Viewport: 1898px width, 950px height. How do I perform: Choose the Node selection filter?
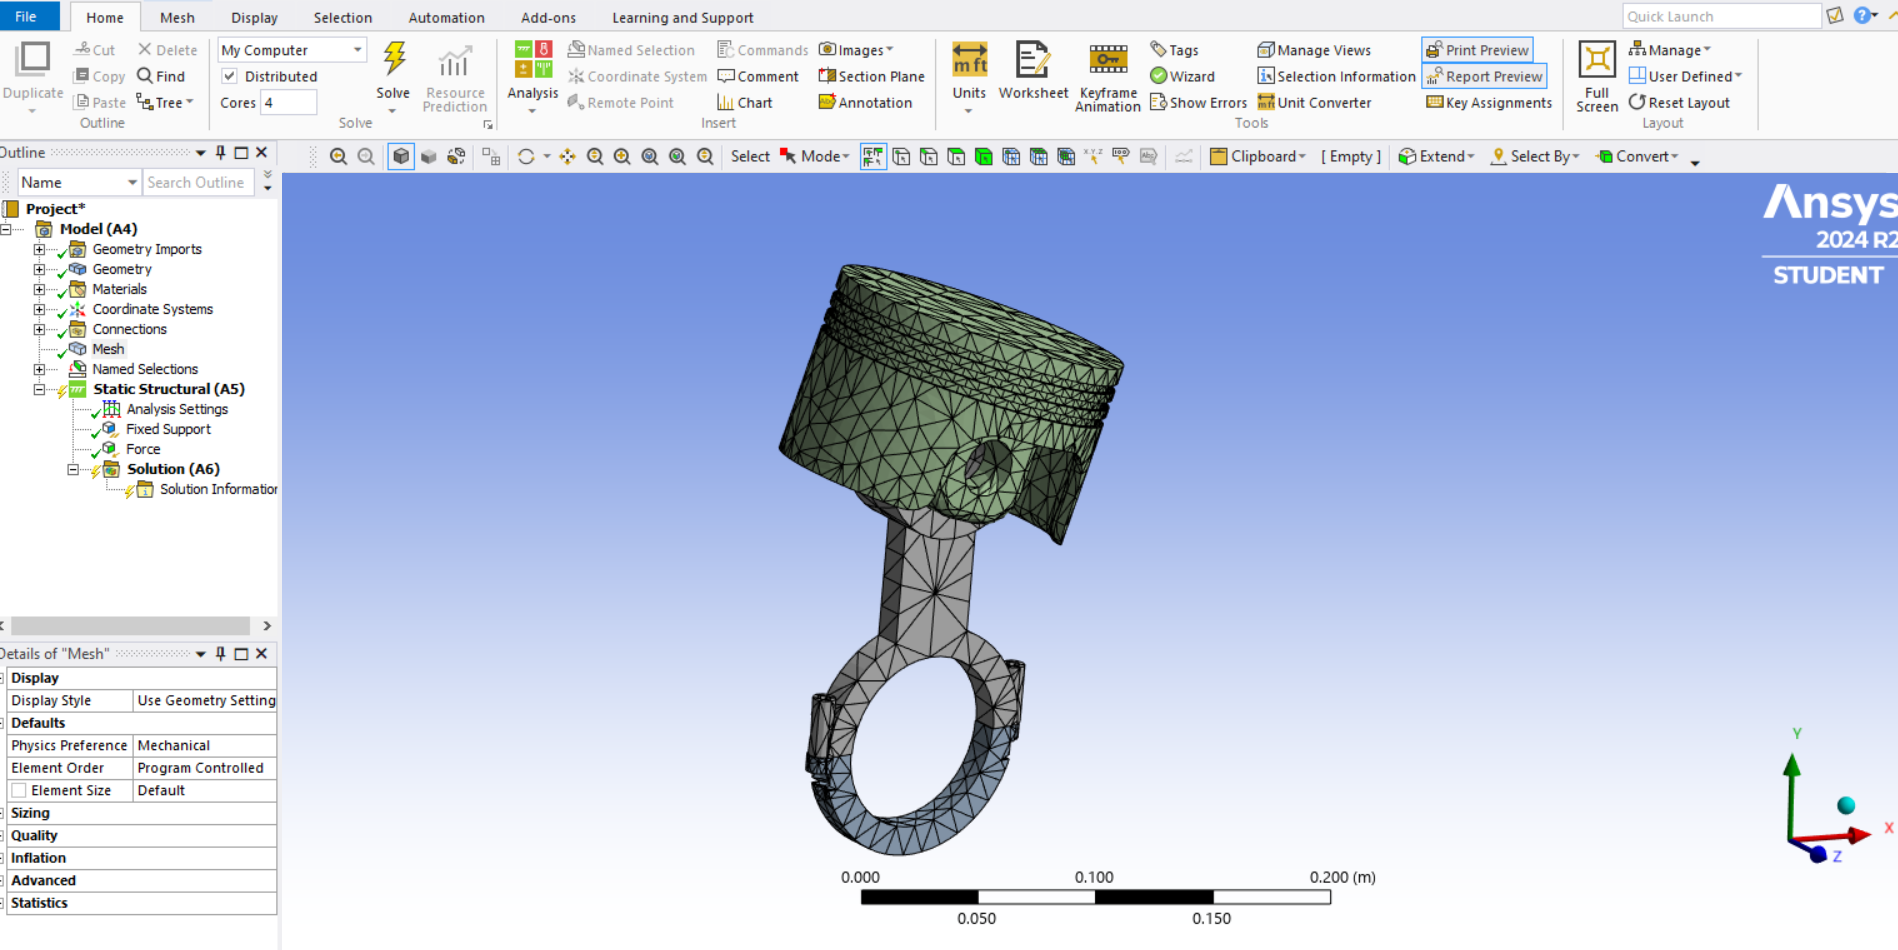click(x=1012, y=157)
